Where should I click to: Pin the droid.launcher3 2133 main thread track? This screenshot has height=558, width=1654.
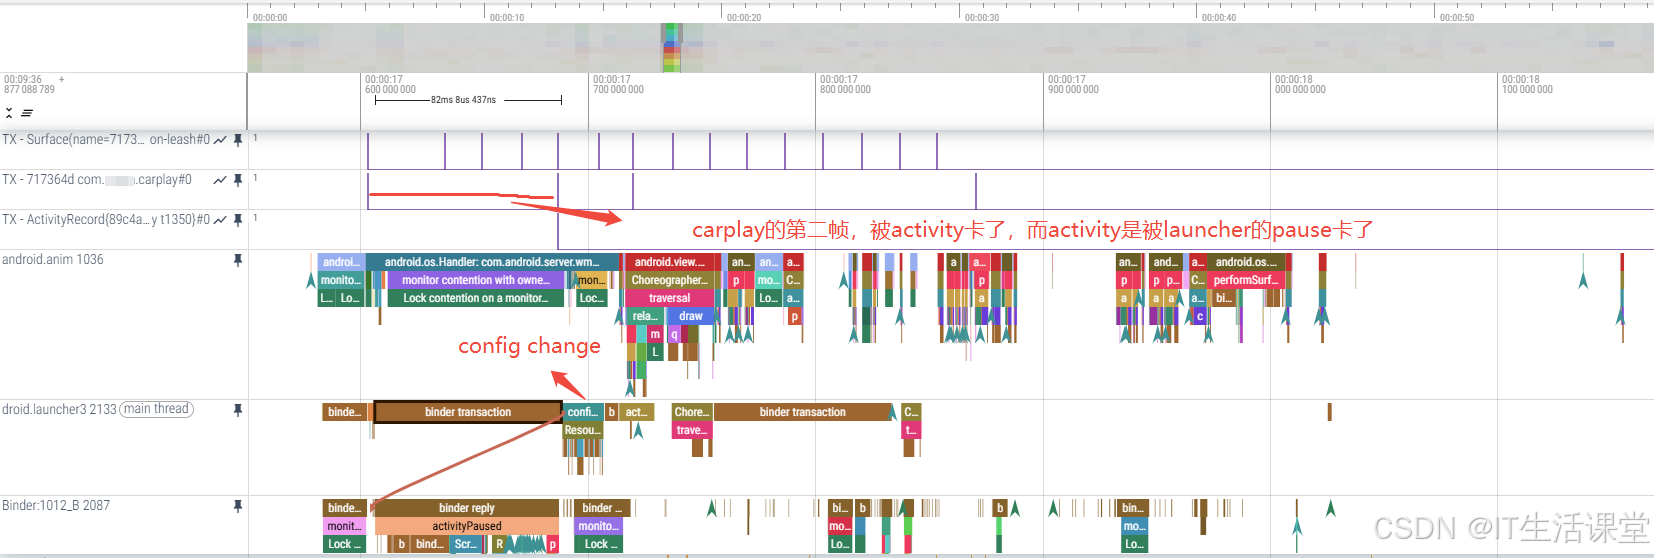click(238, 410)
